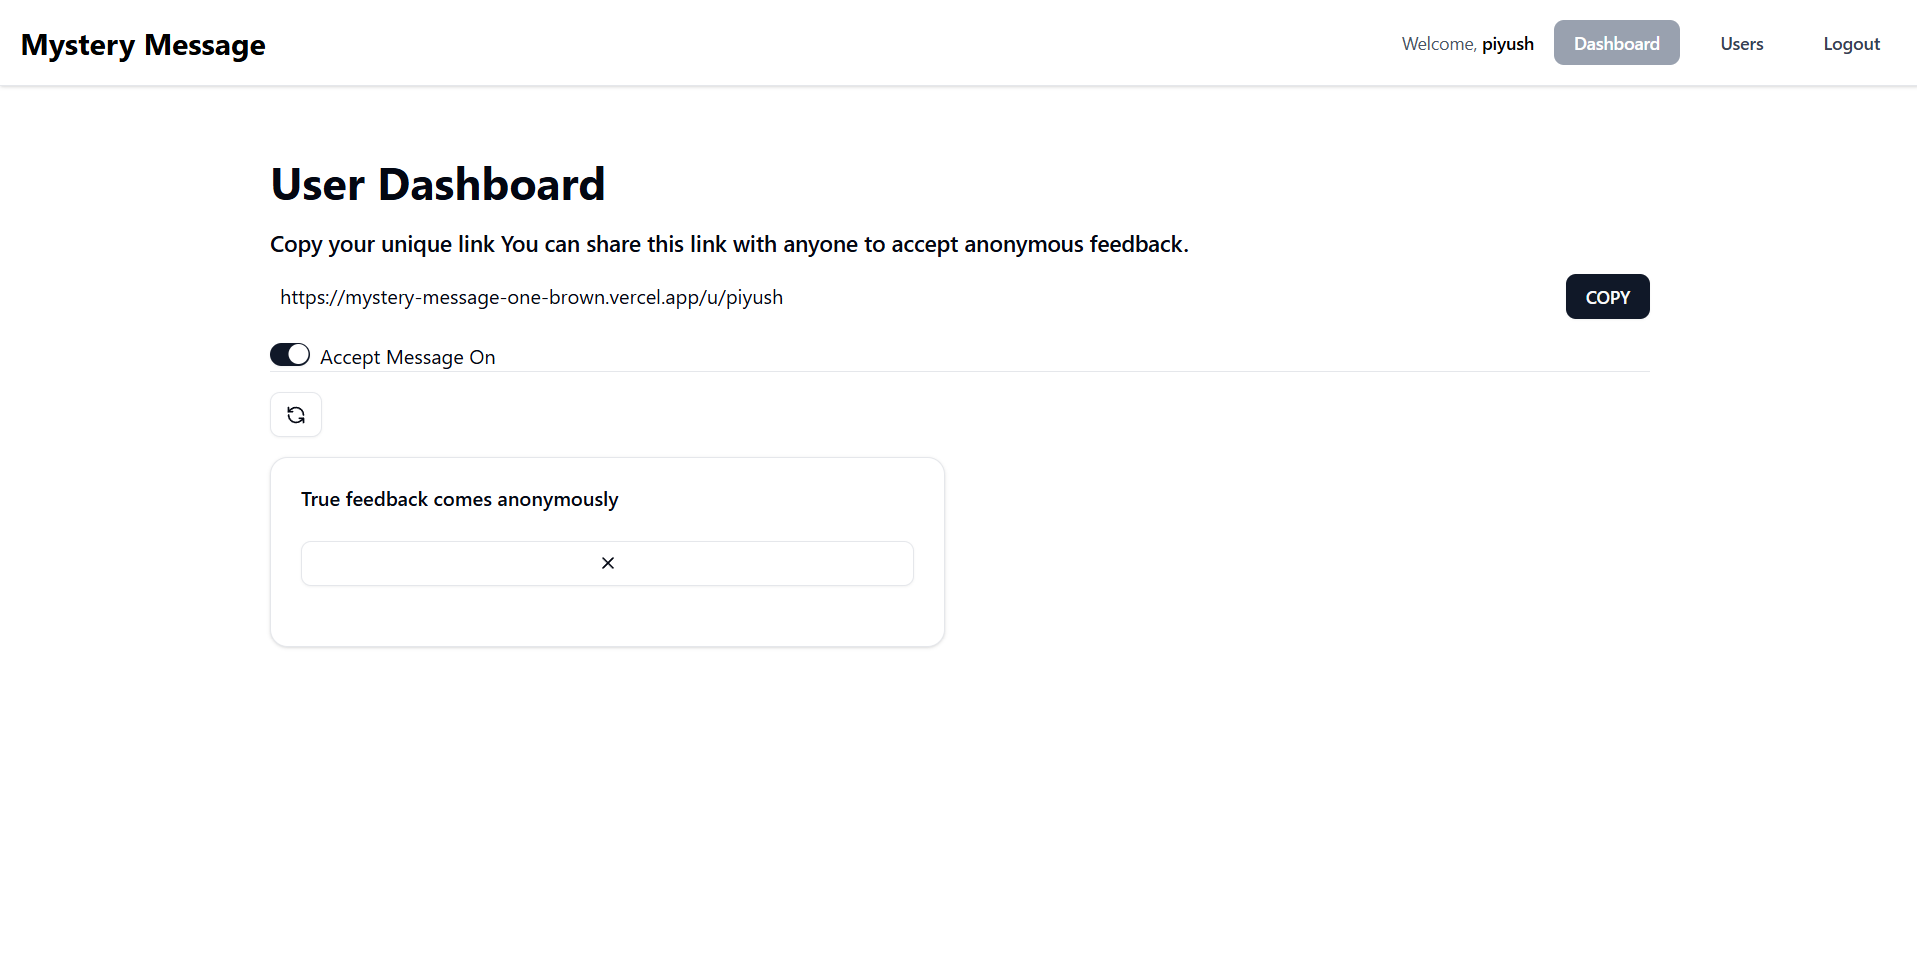Select the 'User Dashboard' heading
Screen dimensions: 1917x969
click(438, 184)
